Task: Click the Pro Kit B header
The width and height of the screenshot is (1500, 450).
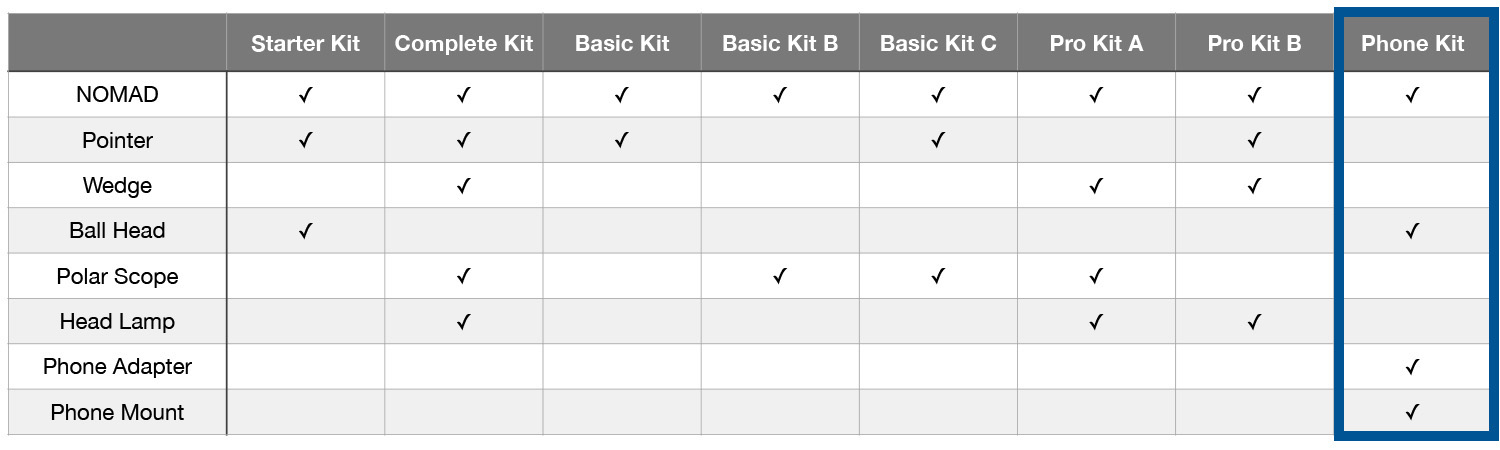Action: (x=1254, y=43)
